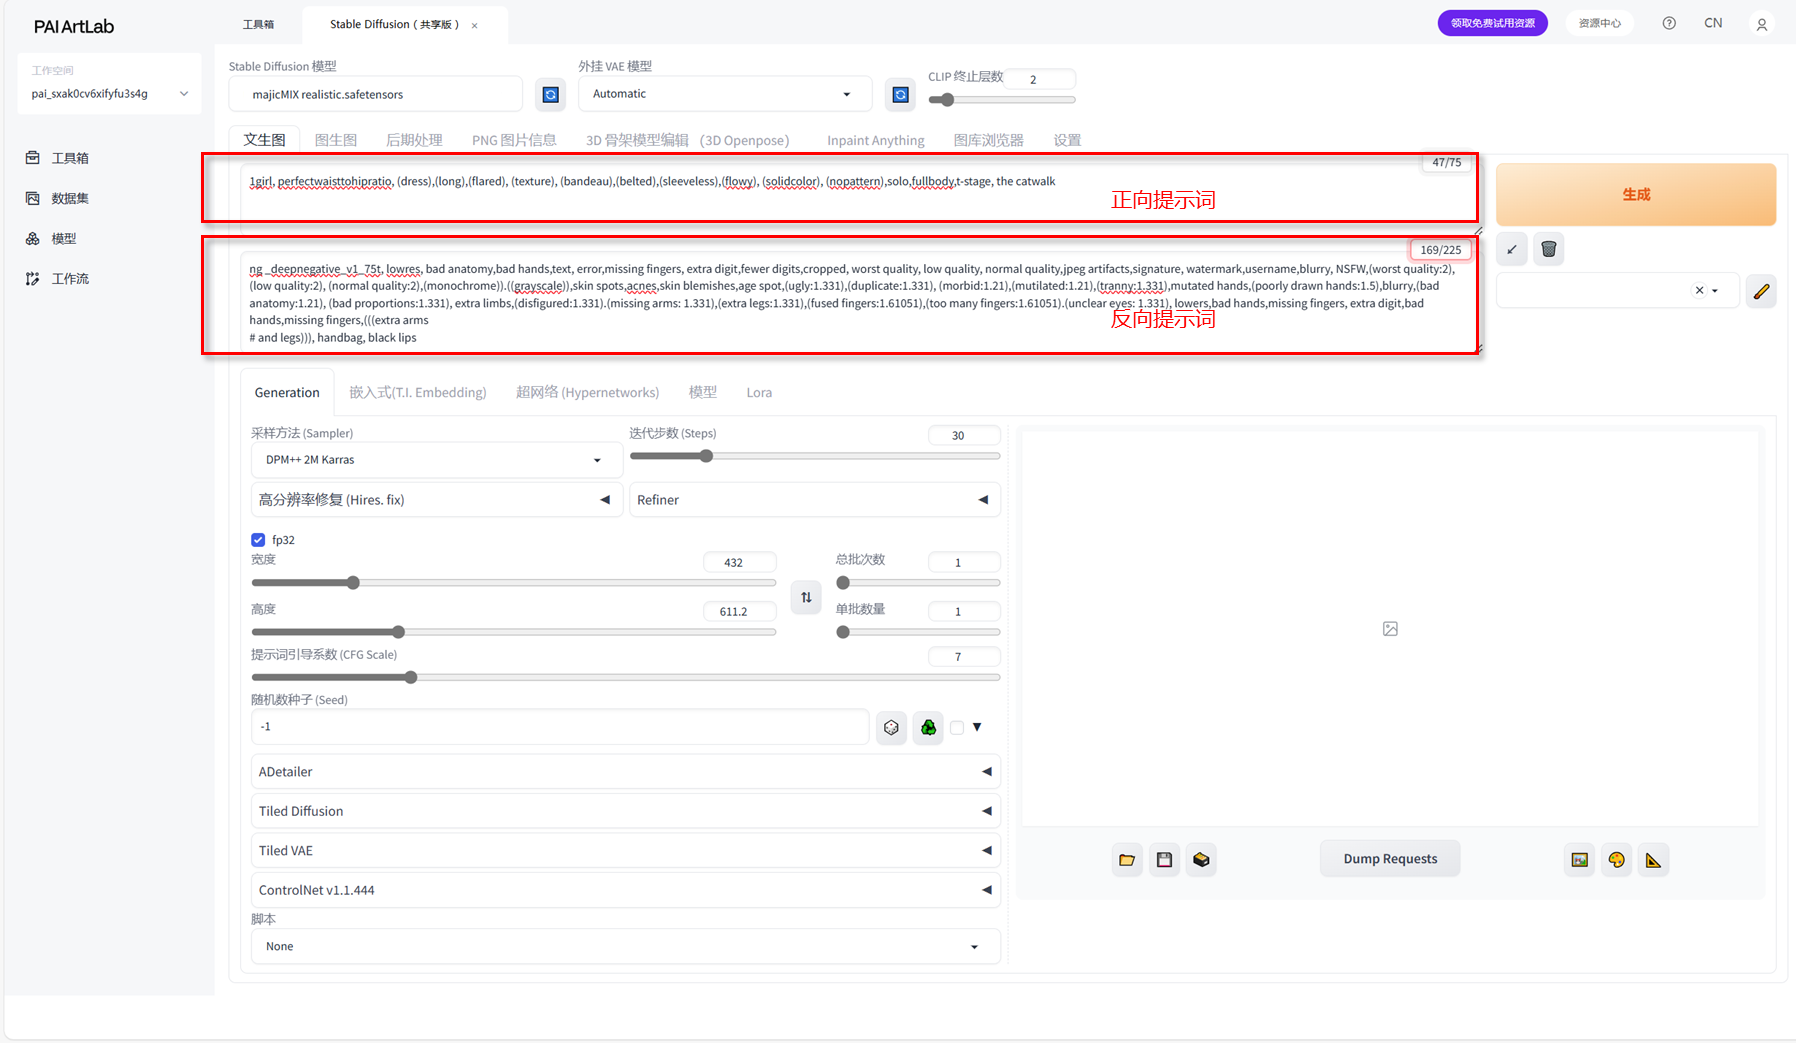The image size is (1796, 1043).
Task: Open the 工作空间 workspace dropdown
Action: pos(110,94)
